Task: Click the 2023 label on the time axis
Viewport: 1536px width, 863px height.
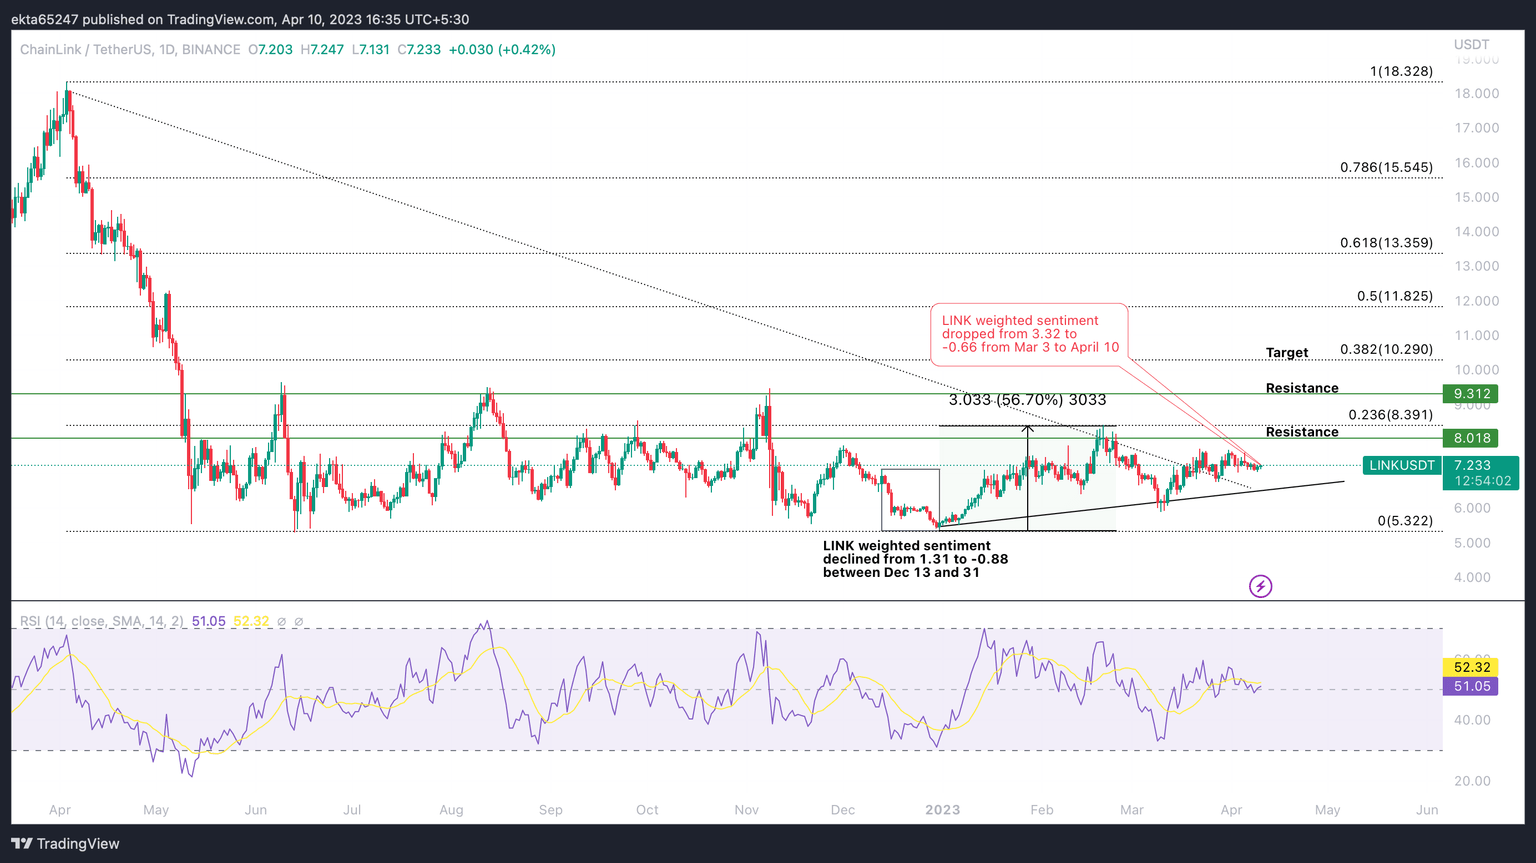Action: click(942, 810)
